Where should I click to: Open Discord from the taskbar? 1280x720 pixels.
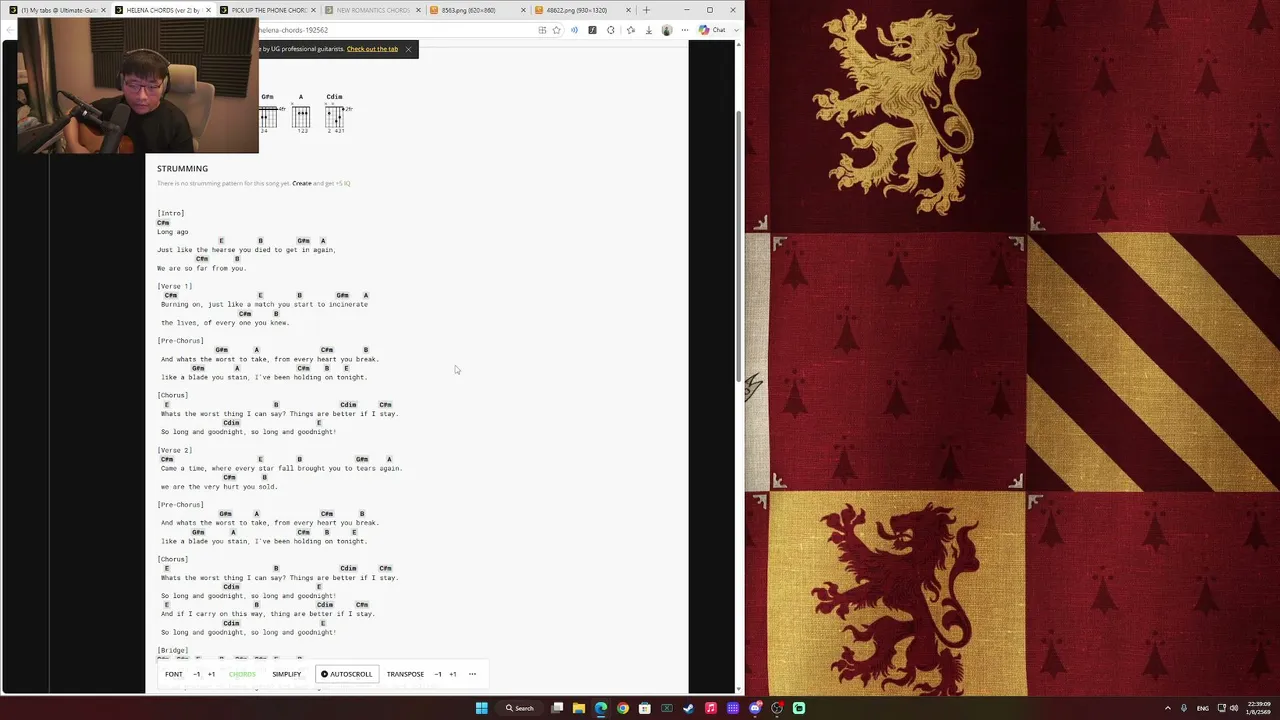point(755,708)
